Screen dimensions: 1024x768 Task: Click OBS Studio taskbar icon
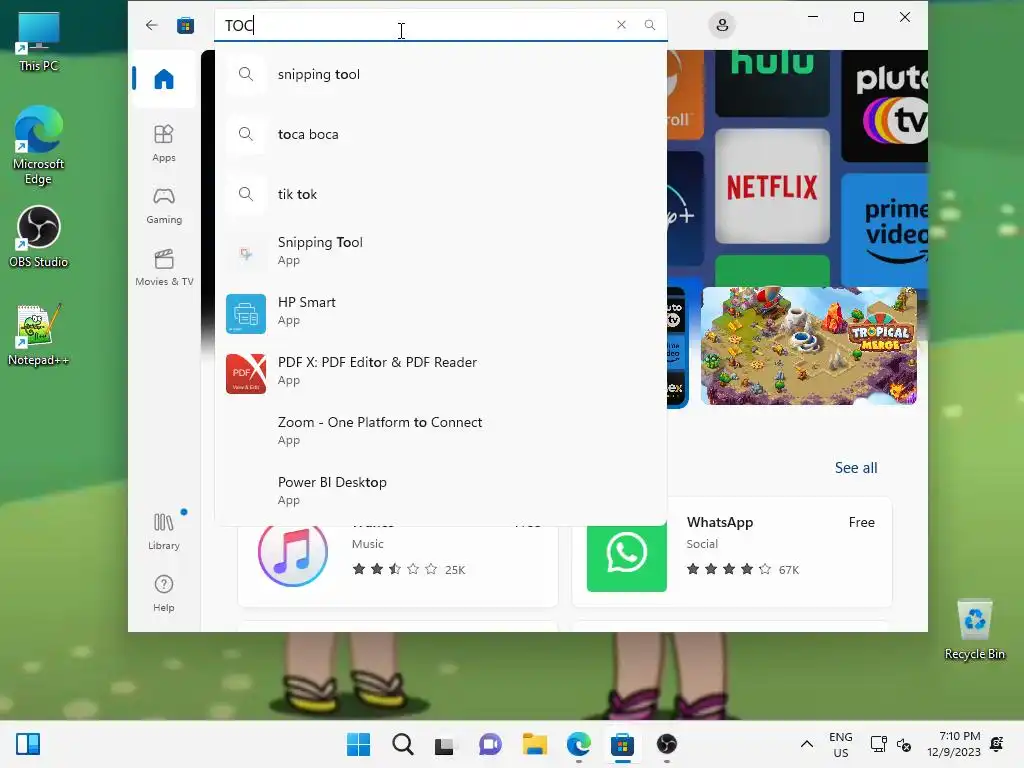666,744
